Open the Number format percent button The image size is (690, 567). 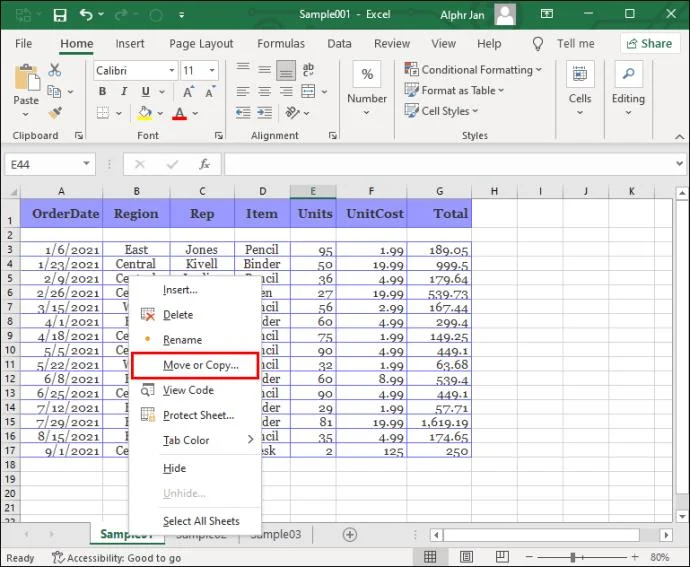[x=367, y=74]
